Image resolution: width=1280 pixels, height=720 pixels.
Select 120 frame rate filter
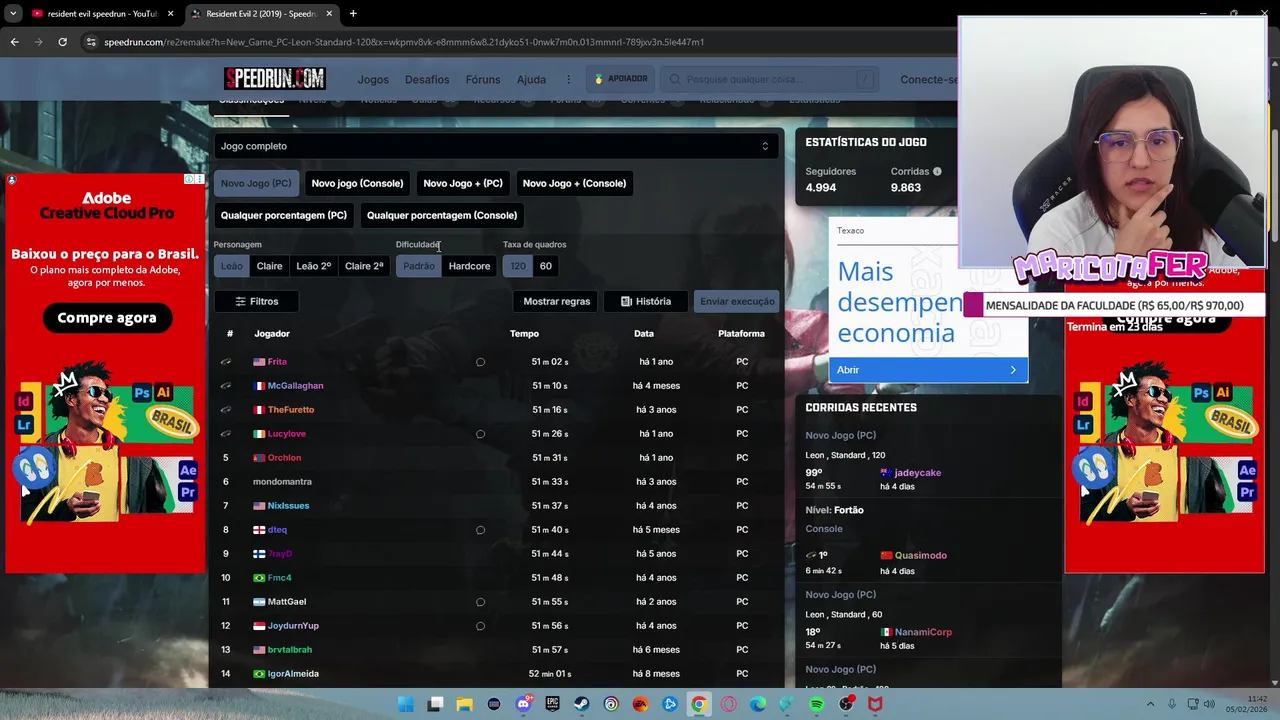tap(518, 266)
